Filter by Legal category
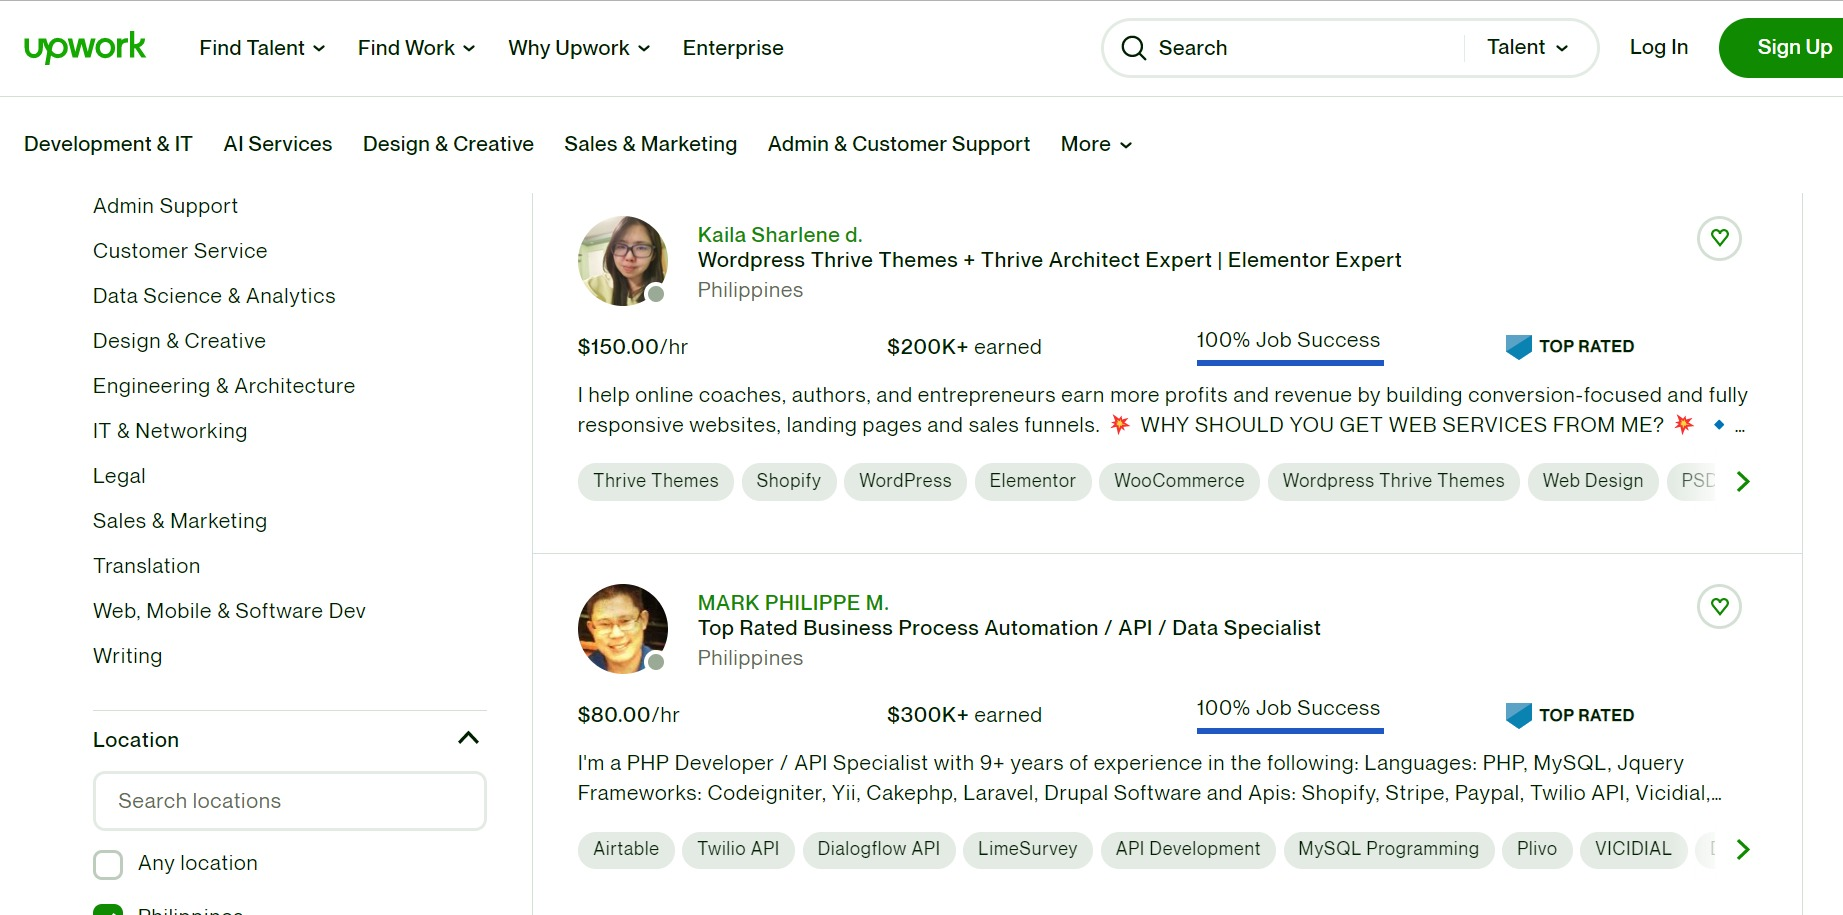 119,476
